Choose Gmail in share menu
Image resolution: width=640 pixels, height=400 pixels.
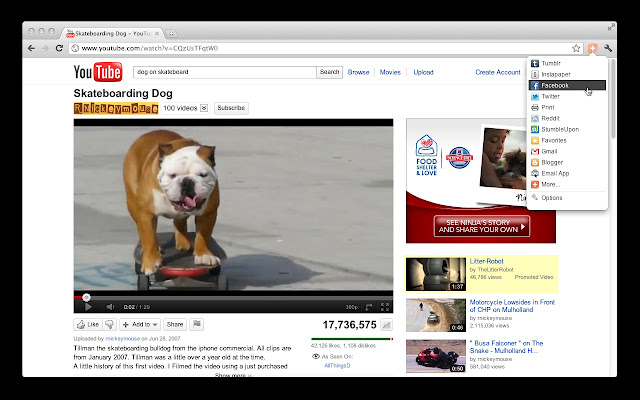click(567, 151)
